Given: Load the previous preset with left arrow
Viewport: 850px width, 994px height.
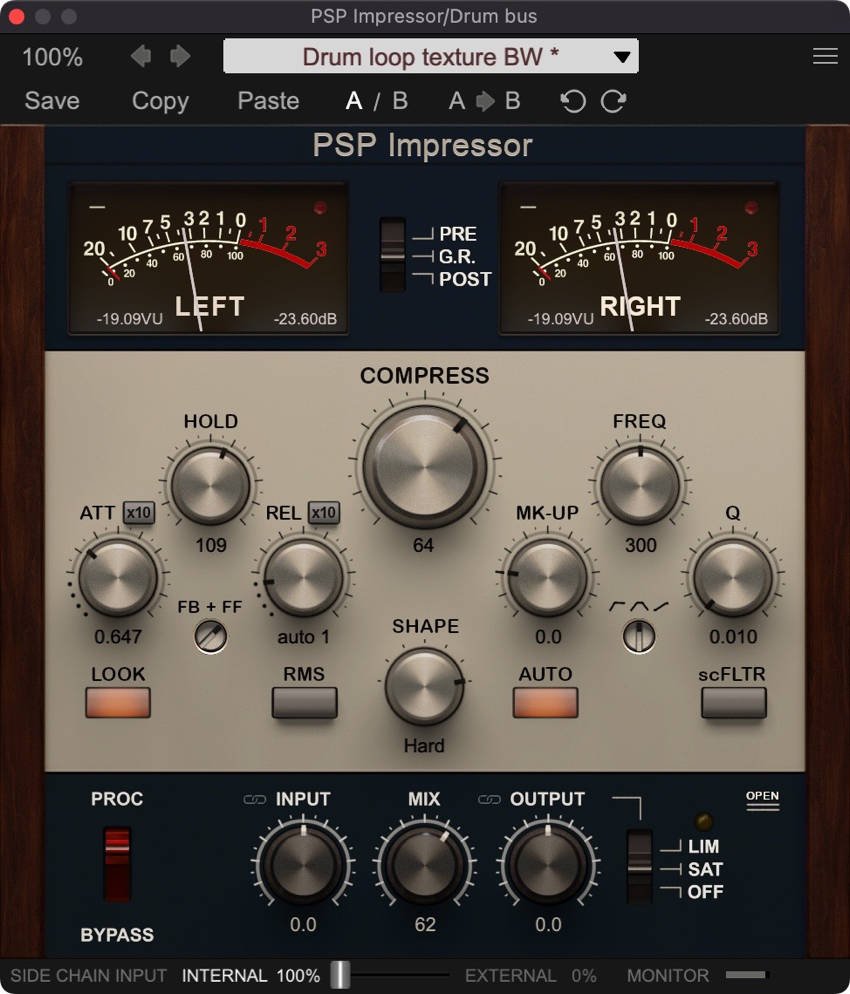Looking at the screenshot, I should (141, 56).
